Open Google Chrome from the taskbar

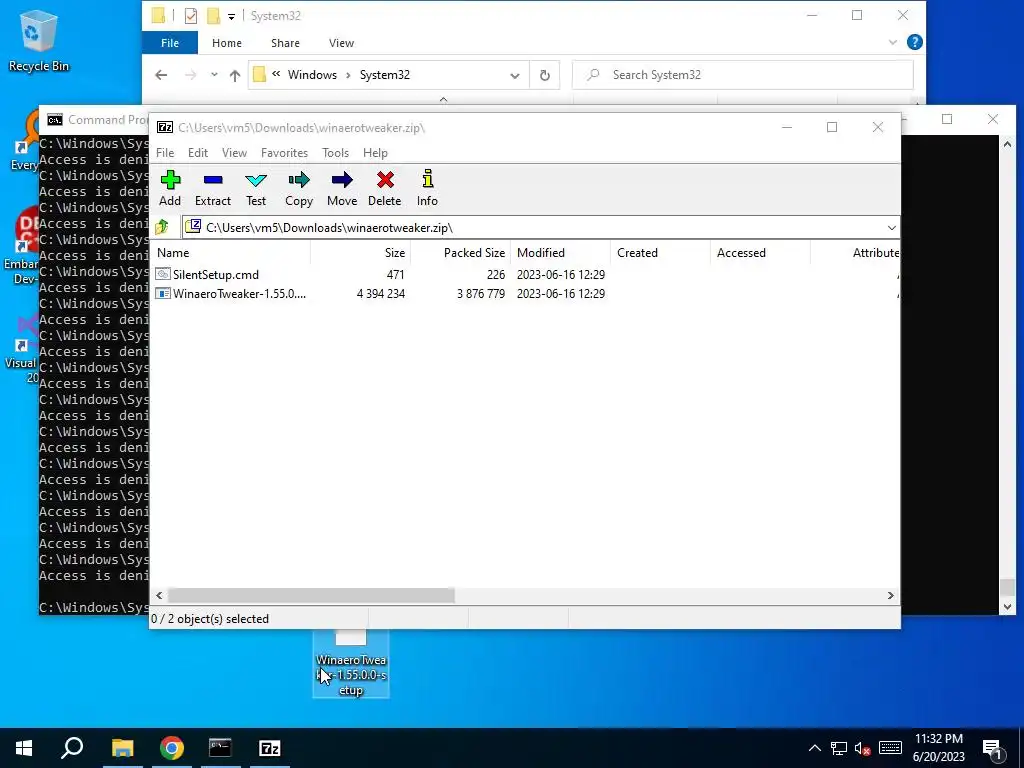pos(172,748)
